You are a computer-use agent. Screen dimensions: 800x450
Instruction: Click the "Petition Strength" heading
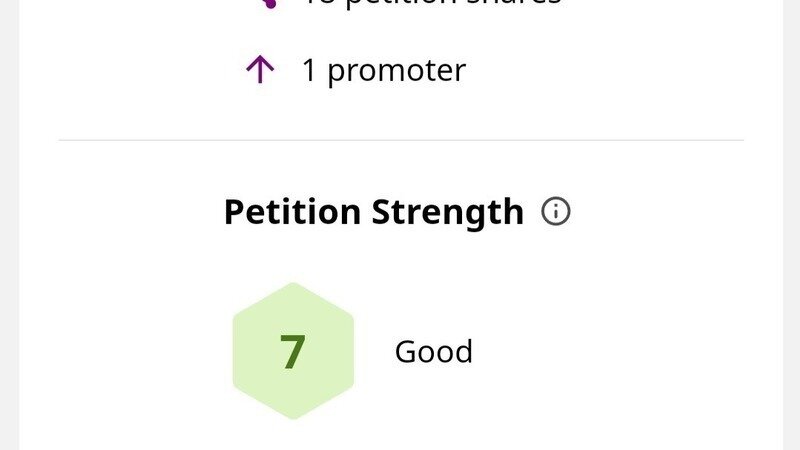click(x=373, y=212)
